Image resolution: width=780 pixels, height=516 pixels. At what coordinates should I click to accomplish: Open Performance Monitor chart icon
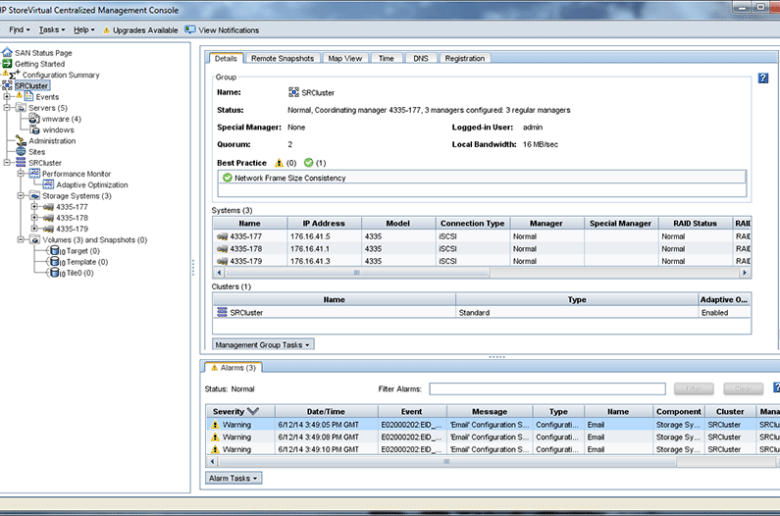[x=34, y=173]
